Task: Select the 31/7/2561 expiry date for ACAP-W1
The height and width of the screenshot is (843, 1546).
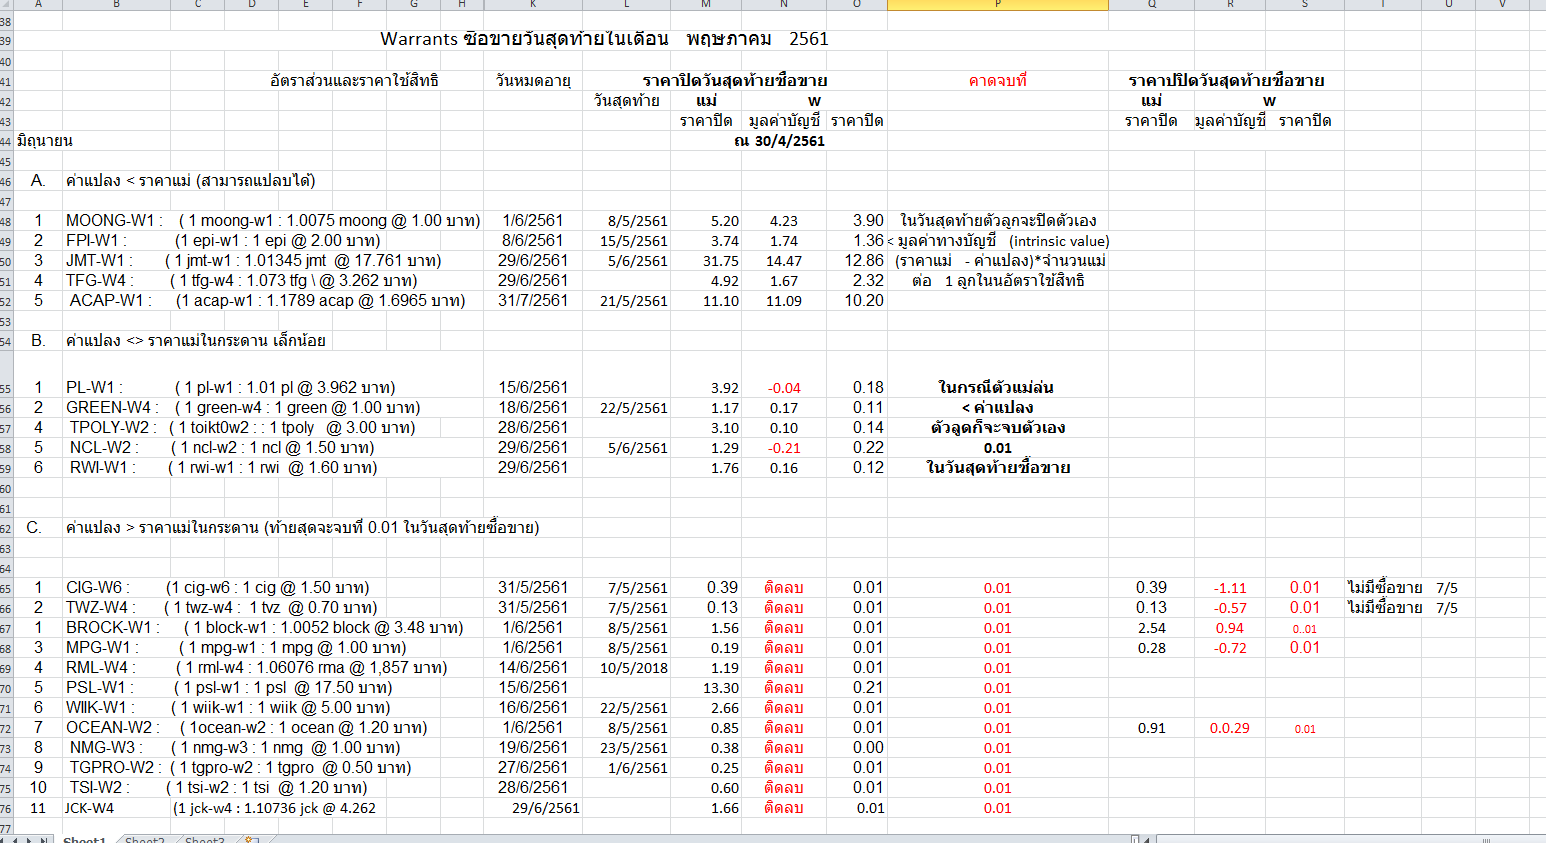Action: [533, 300]
